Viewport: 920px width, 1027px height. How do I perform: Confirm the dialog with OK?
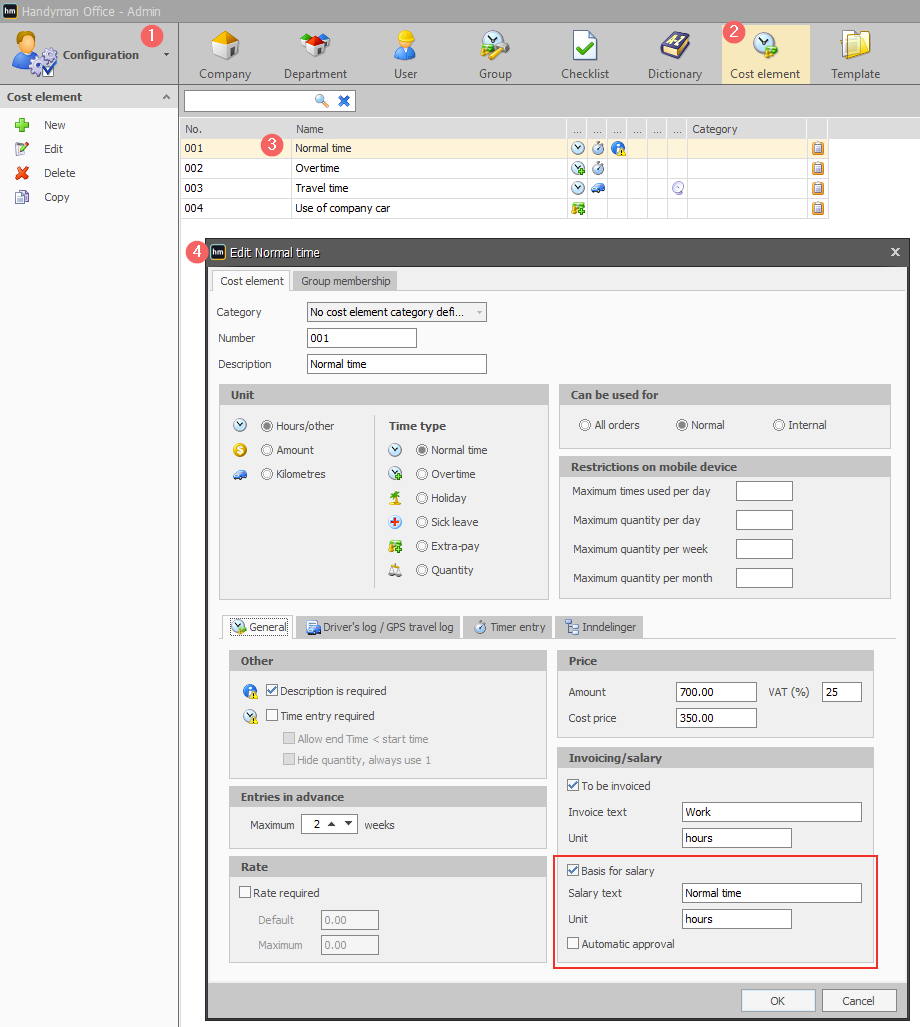tap(778, 1001)
